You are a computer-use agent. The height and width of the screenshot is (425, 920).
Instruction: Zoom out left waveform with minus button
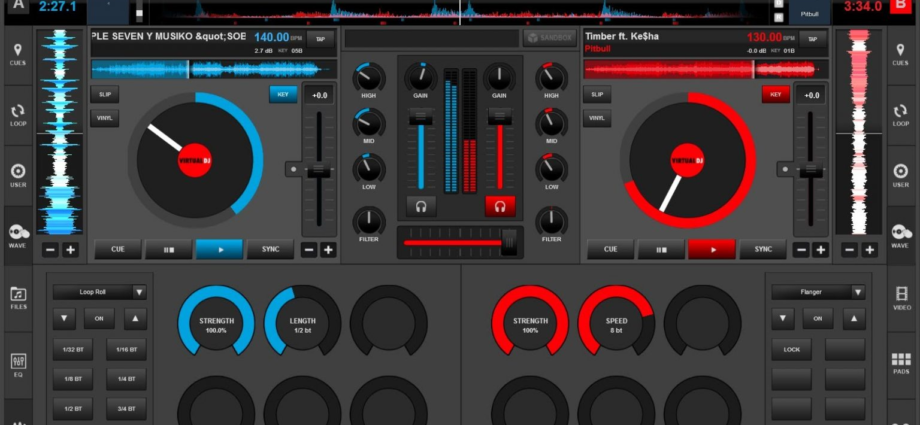(50, 249)
